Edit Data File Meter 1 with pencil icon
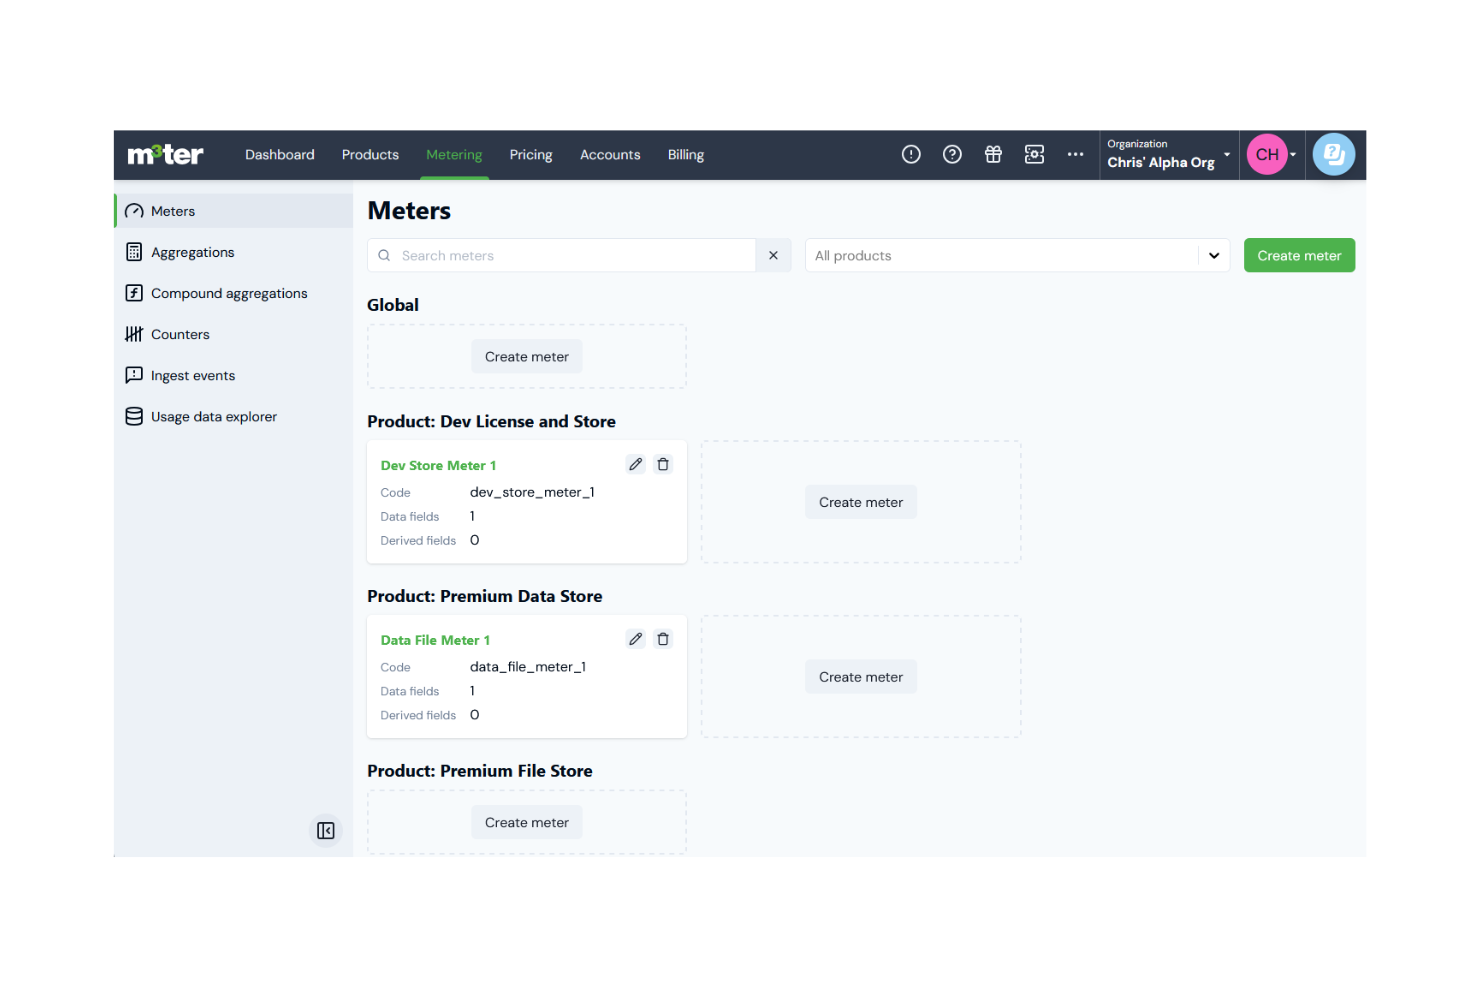 635,639
